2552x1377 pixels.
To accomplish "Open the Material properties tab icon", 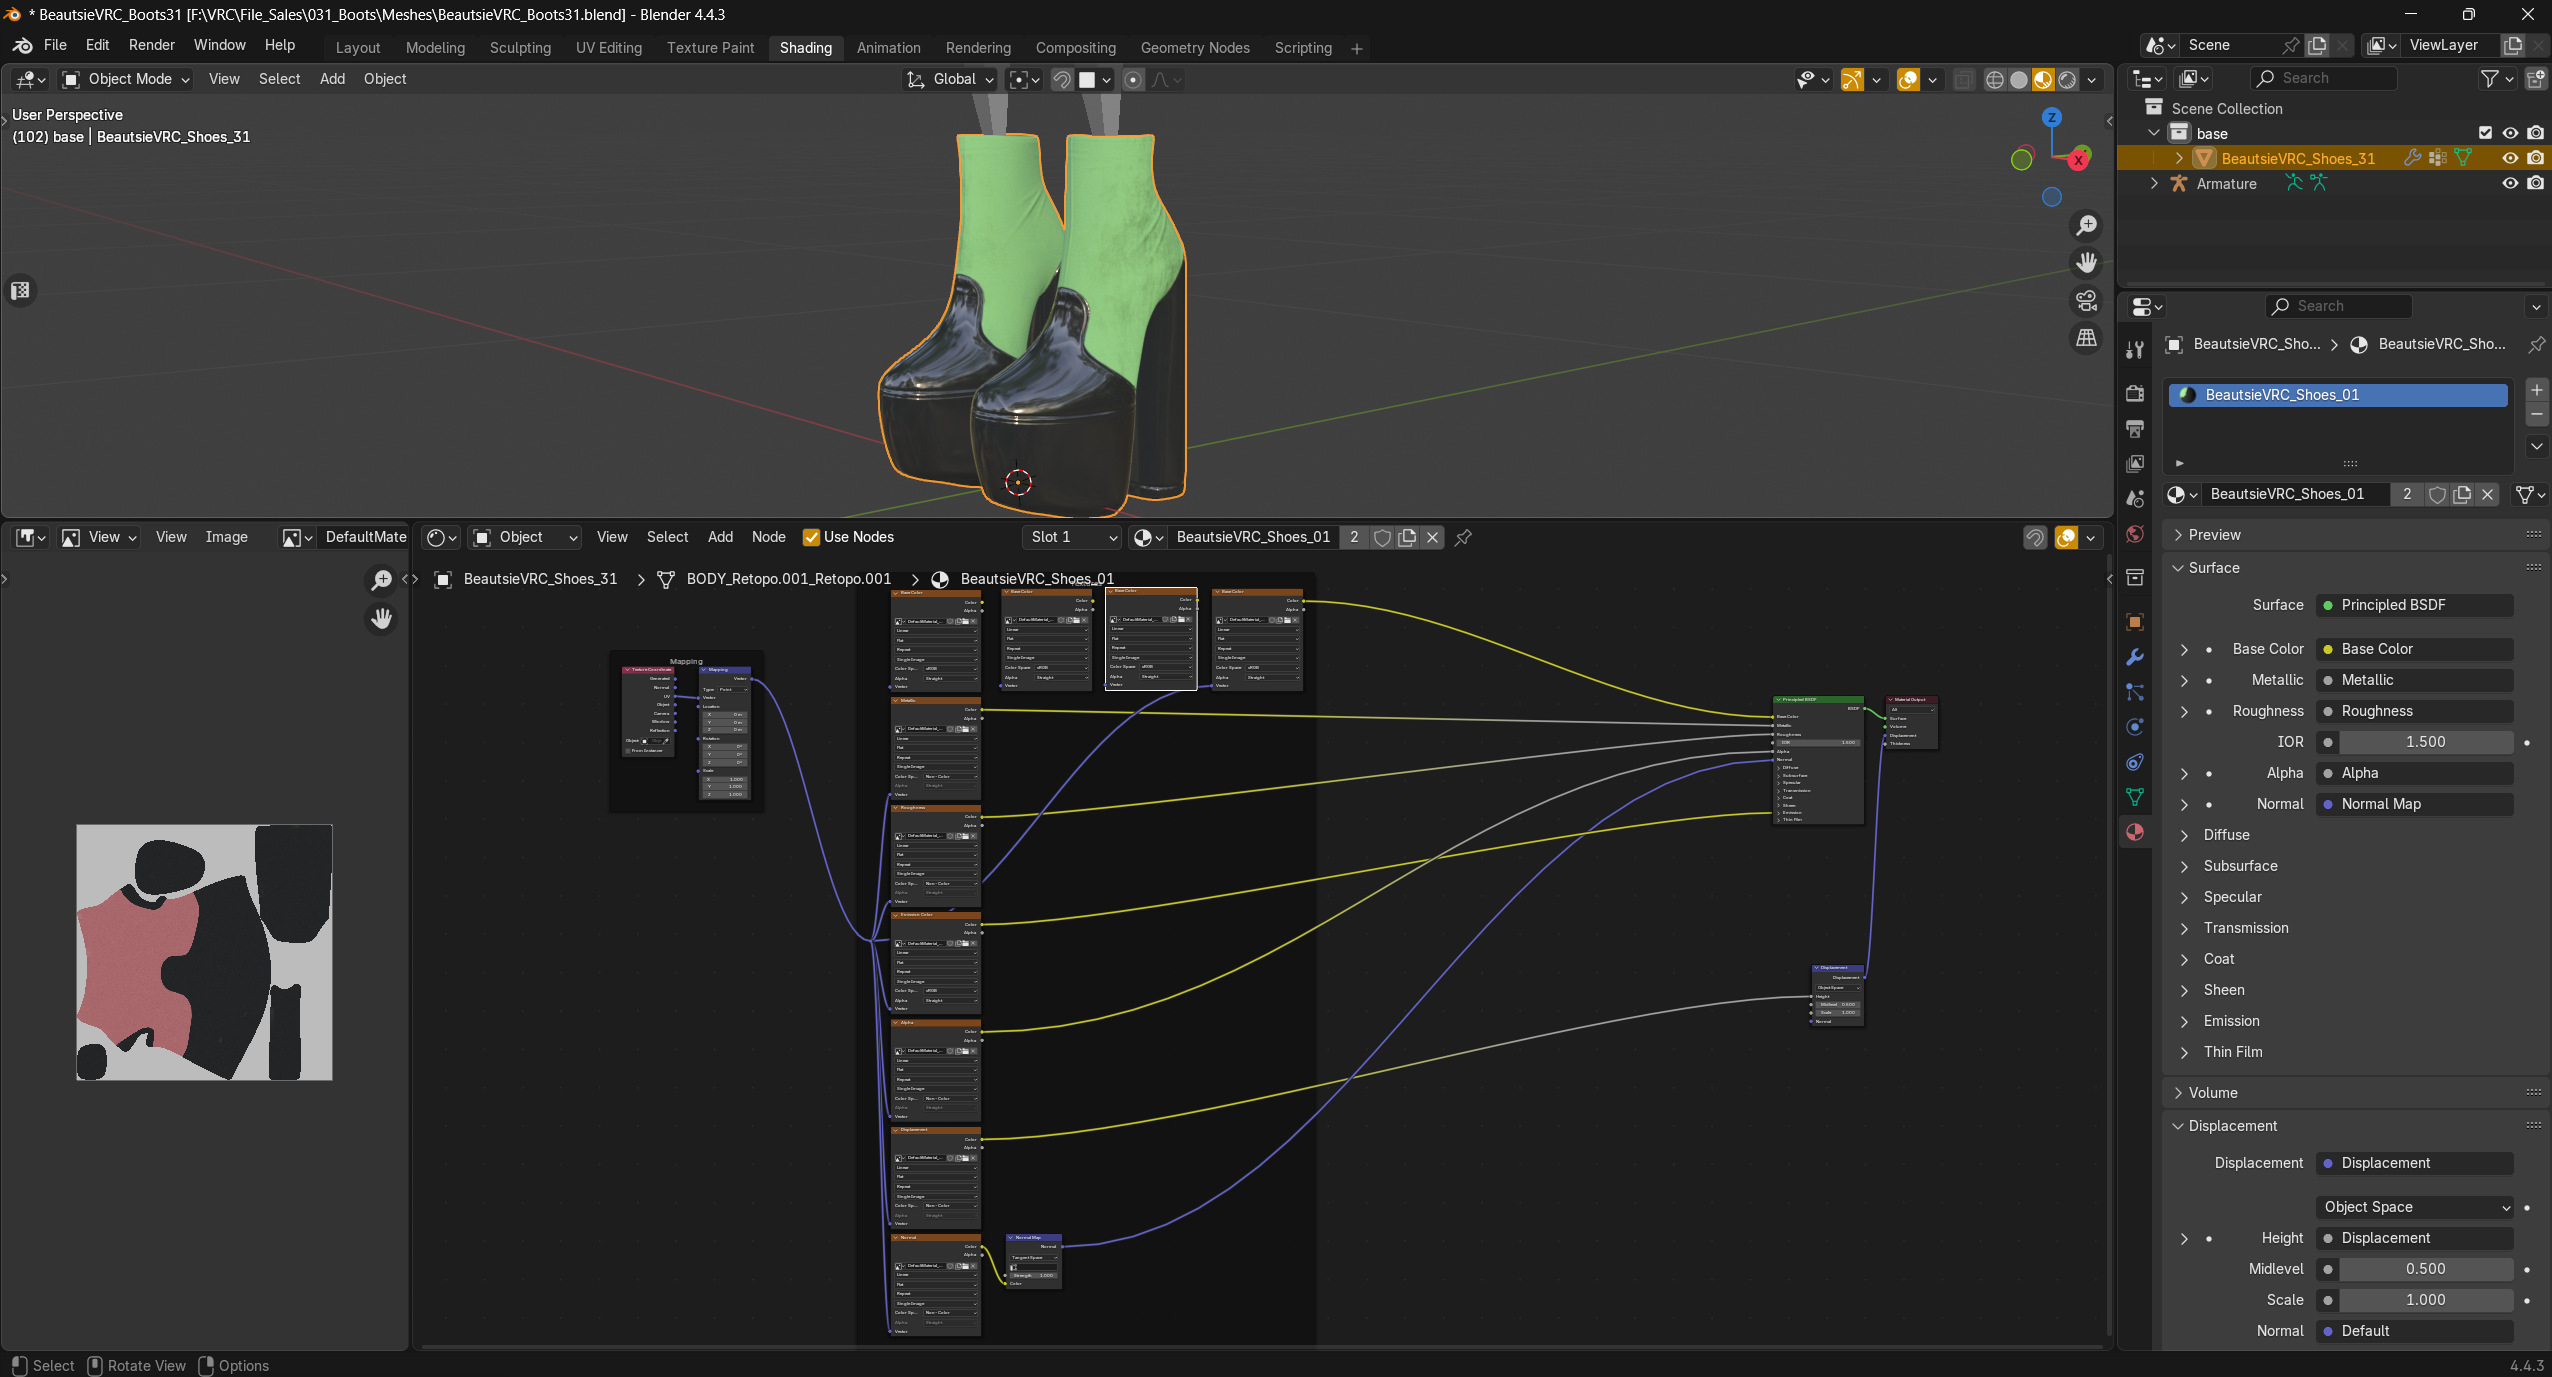I will 2135,832.
